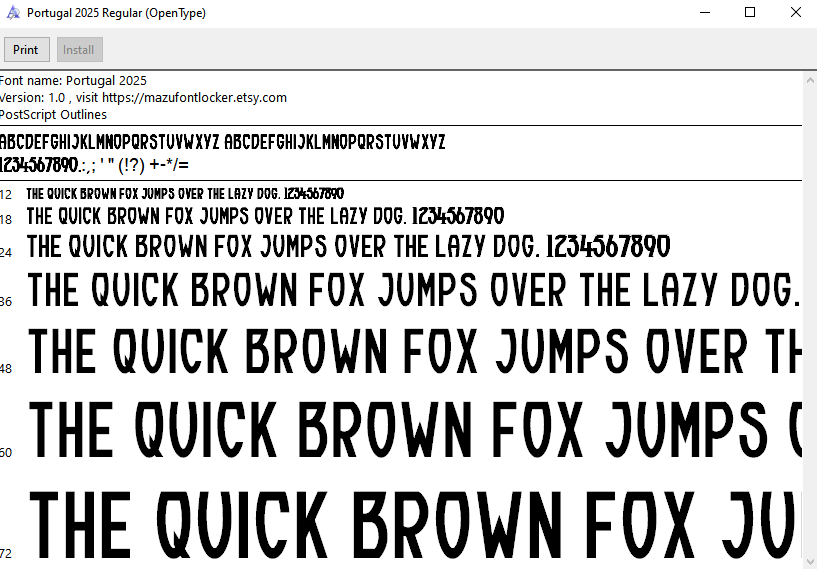Click the 'Font name: Portugal 2025' line

point(74,81)
